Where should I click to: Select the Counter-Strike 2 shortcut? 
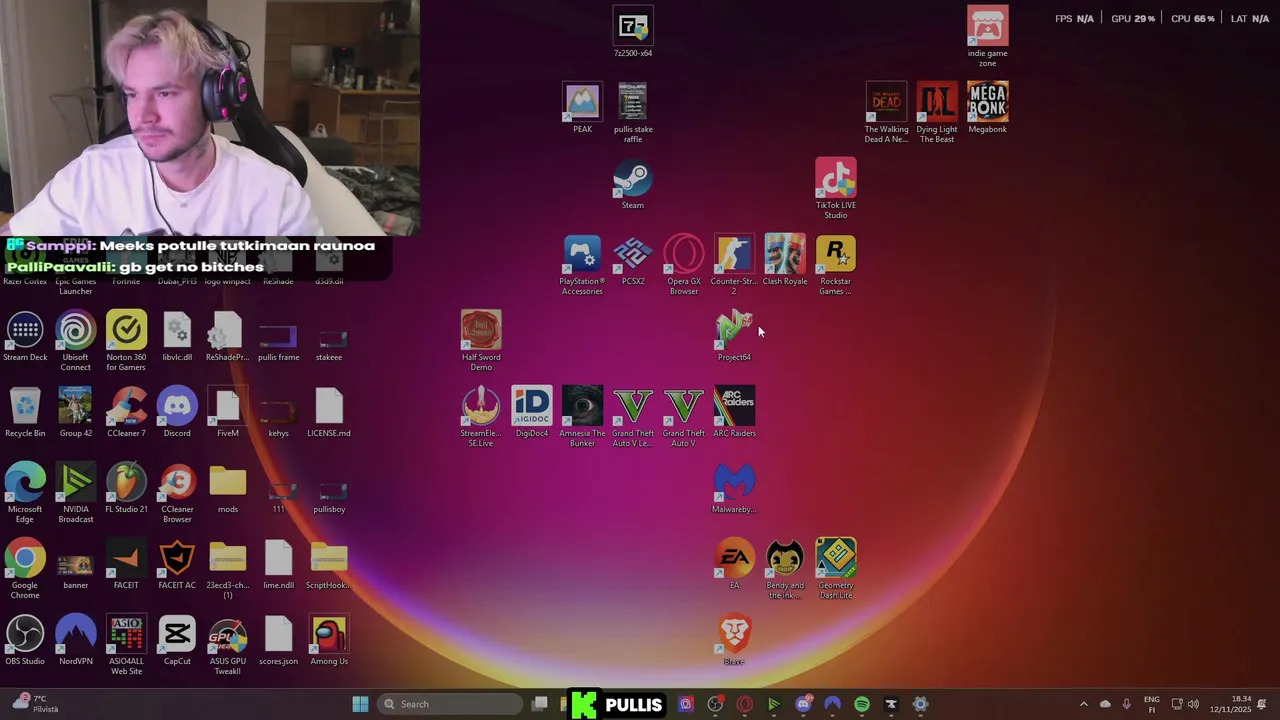(734, 265)
